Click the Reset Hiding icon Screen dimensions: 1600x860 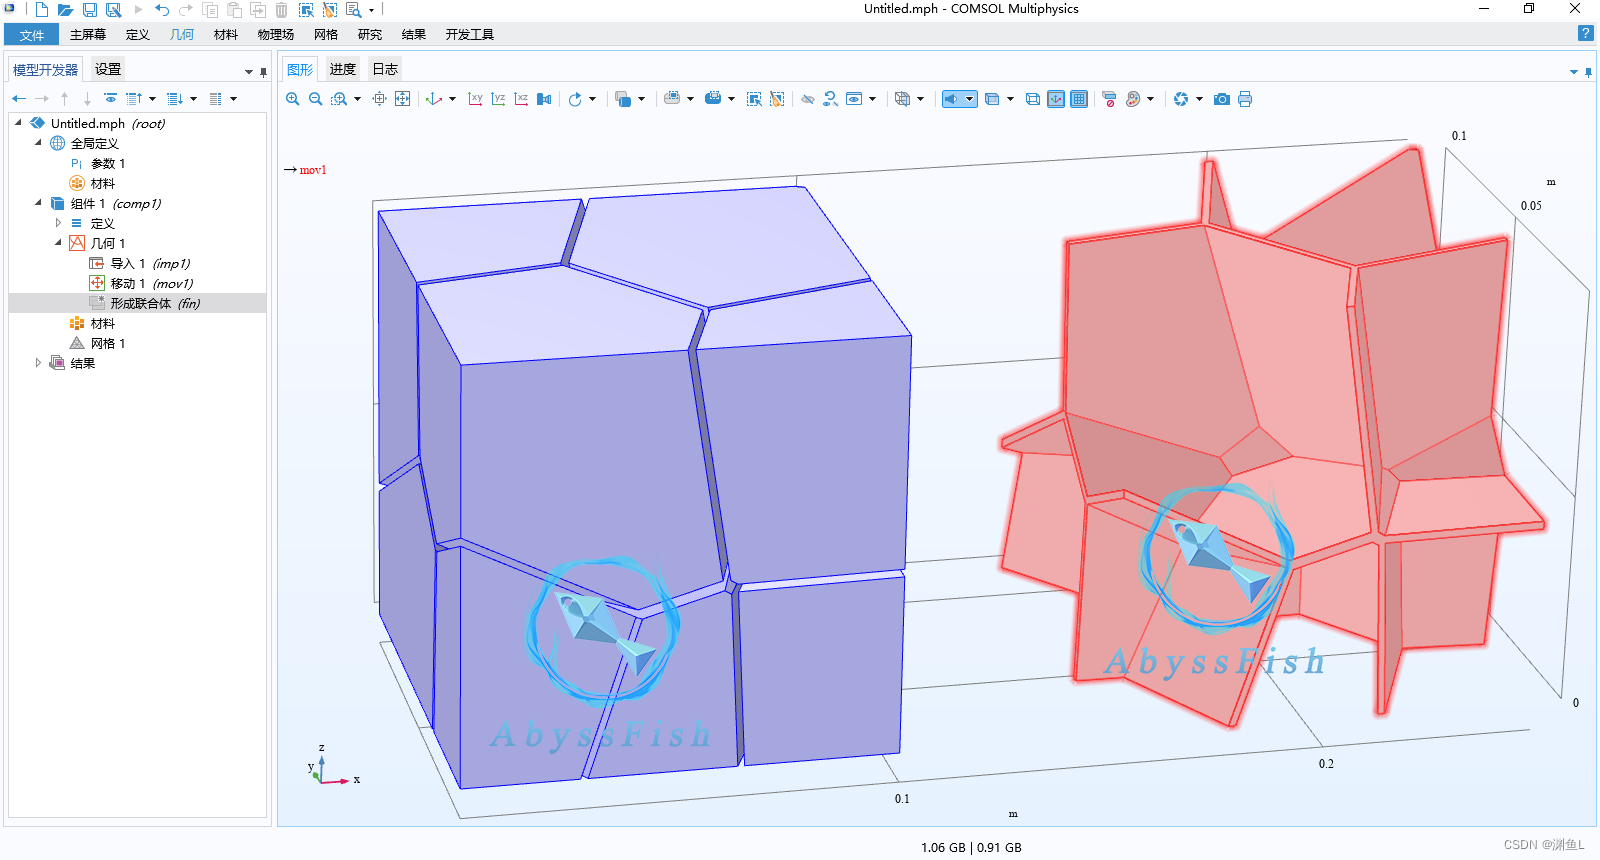coord(830,99)
